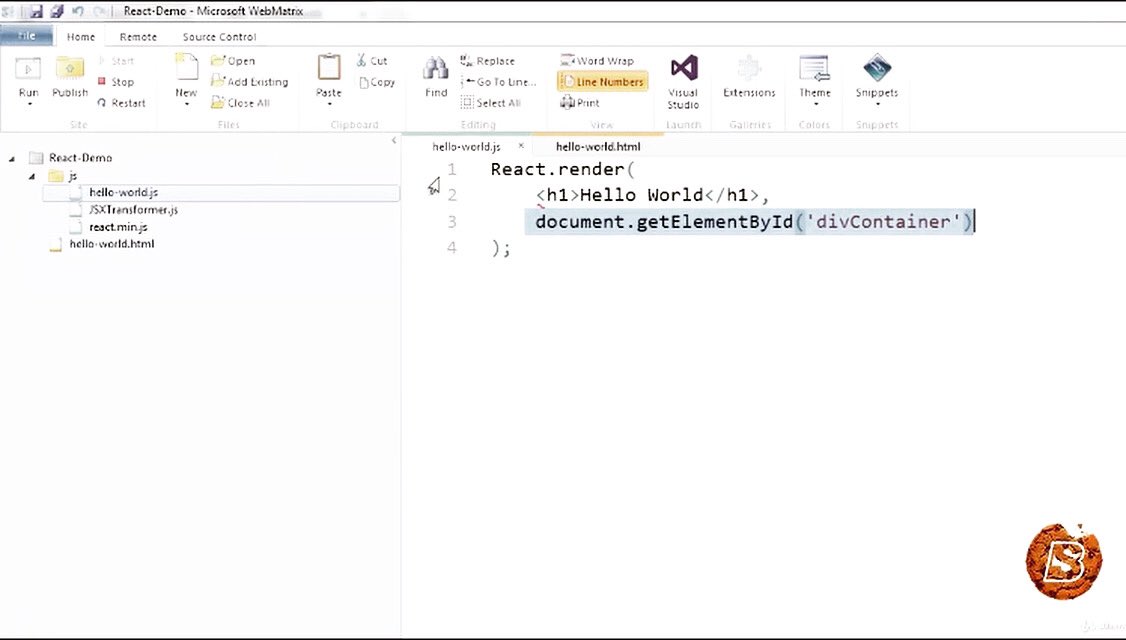This screenshot has height=640, width=1126.
Task: Select JSXTransformer.js in file tree
Action: 133,210
